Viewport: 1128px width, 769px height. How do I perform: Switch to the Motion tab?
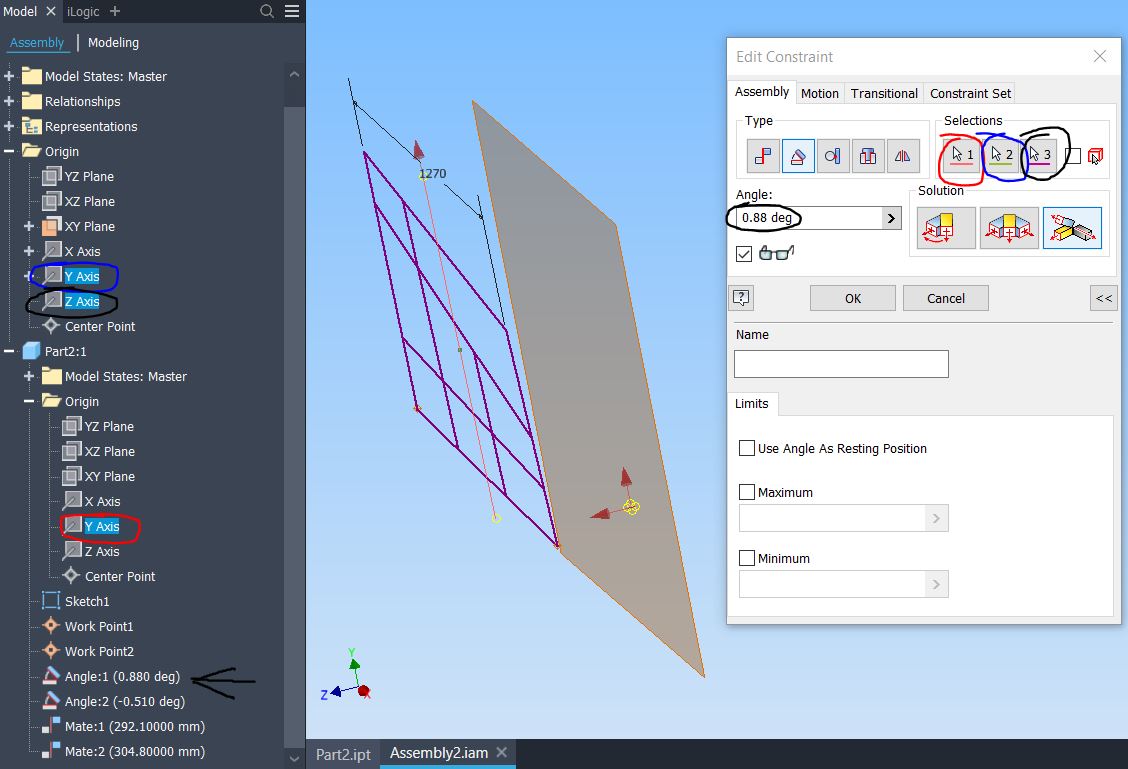coord(819,94)
